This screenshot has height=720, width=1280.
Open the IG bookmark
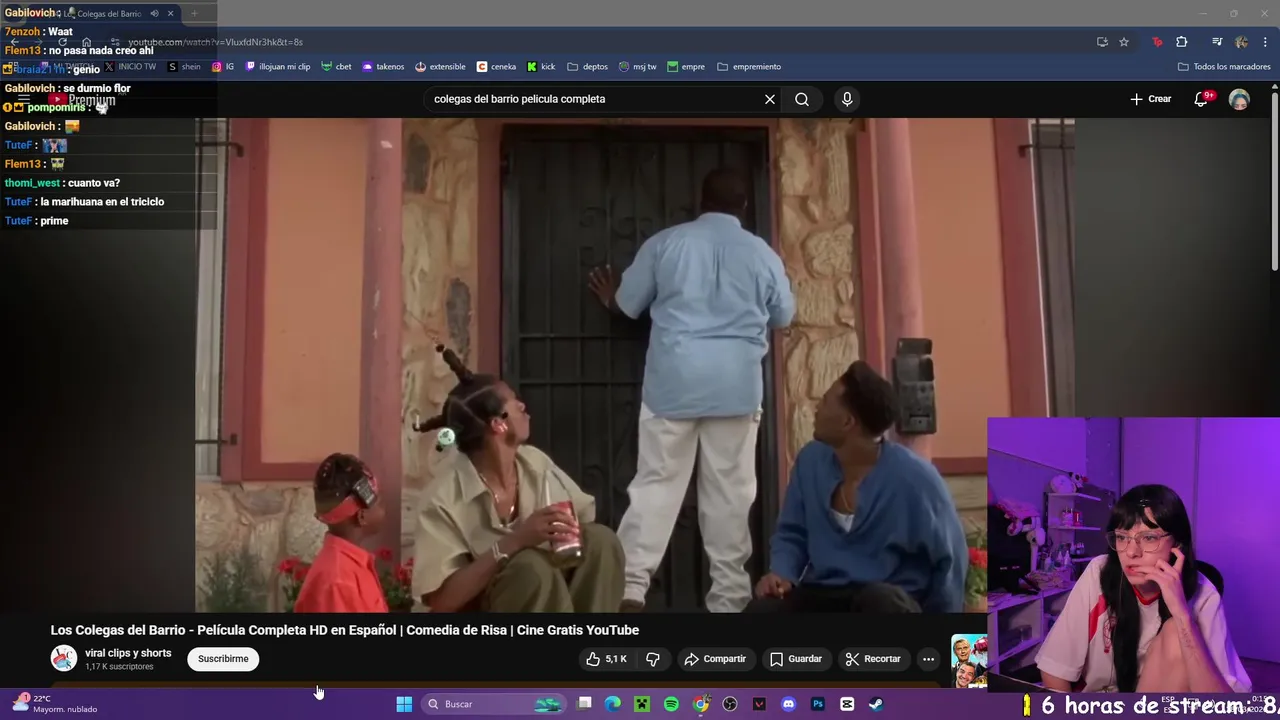pos(223,67)
